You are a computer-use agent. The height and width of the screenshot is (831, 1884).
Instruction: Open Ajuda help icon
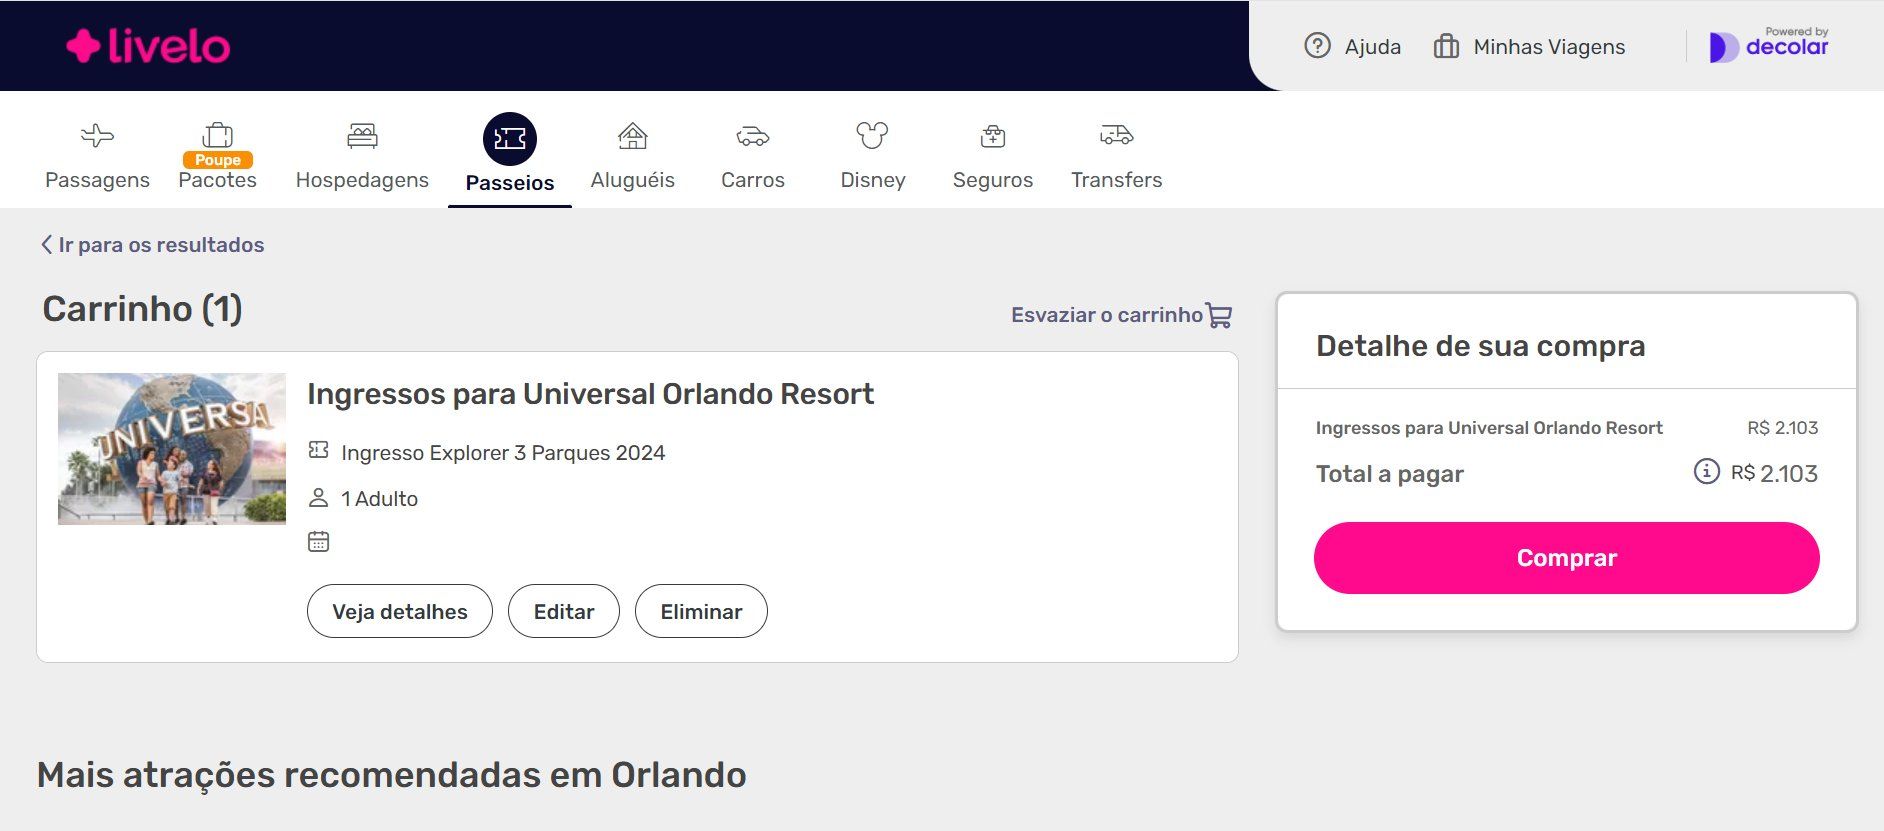(x=1317, y=46)
